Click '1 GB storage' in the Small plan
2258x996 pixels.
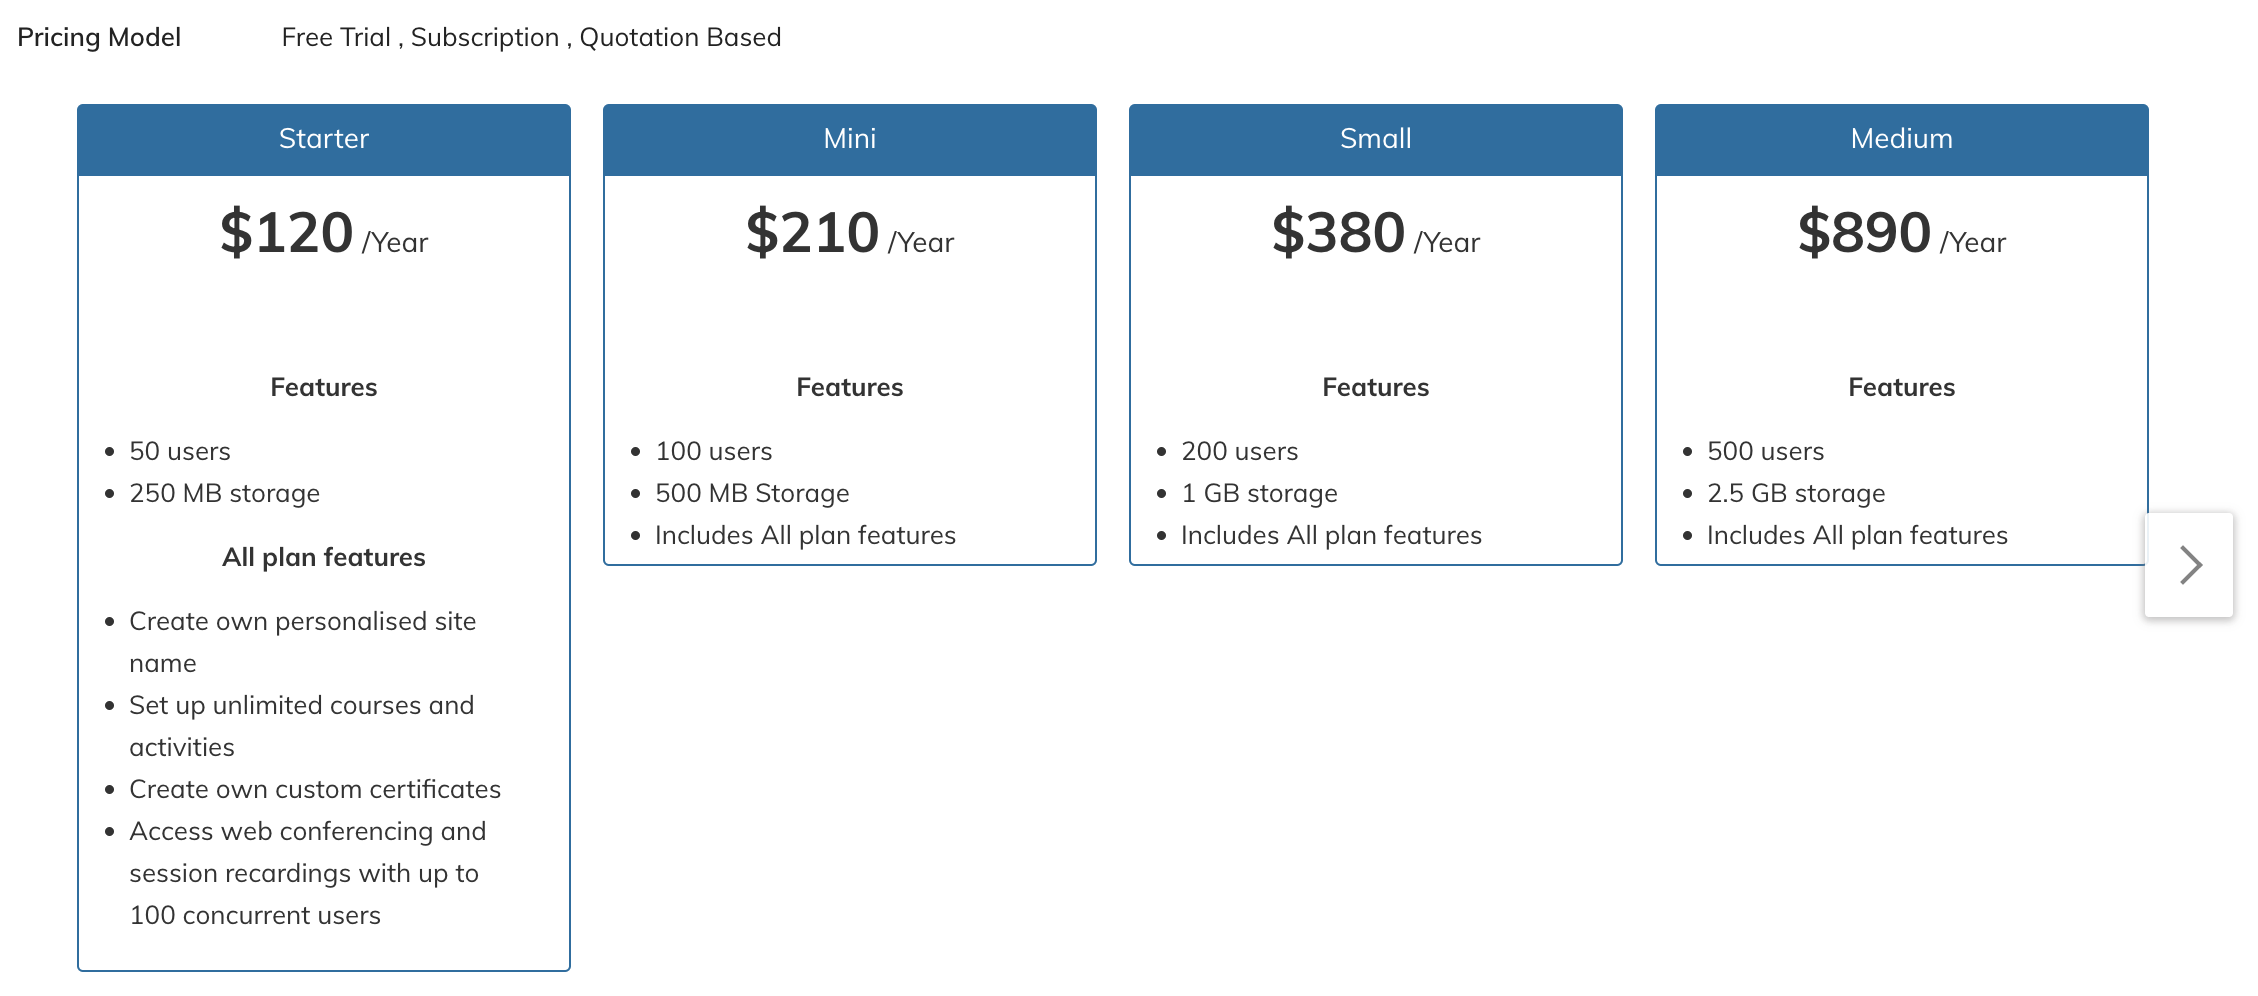pos(1259,494)
